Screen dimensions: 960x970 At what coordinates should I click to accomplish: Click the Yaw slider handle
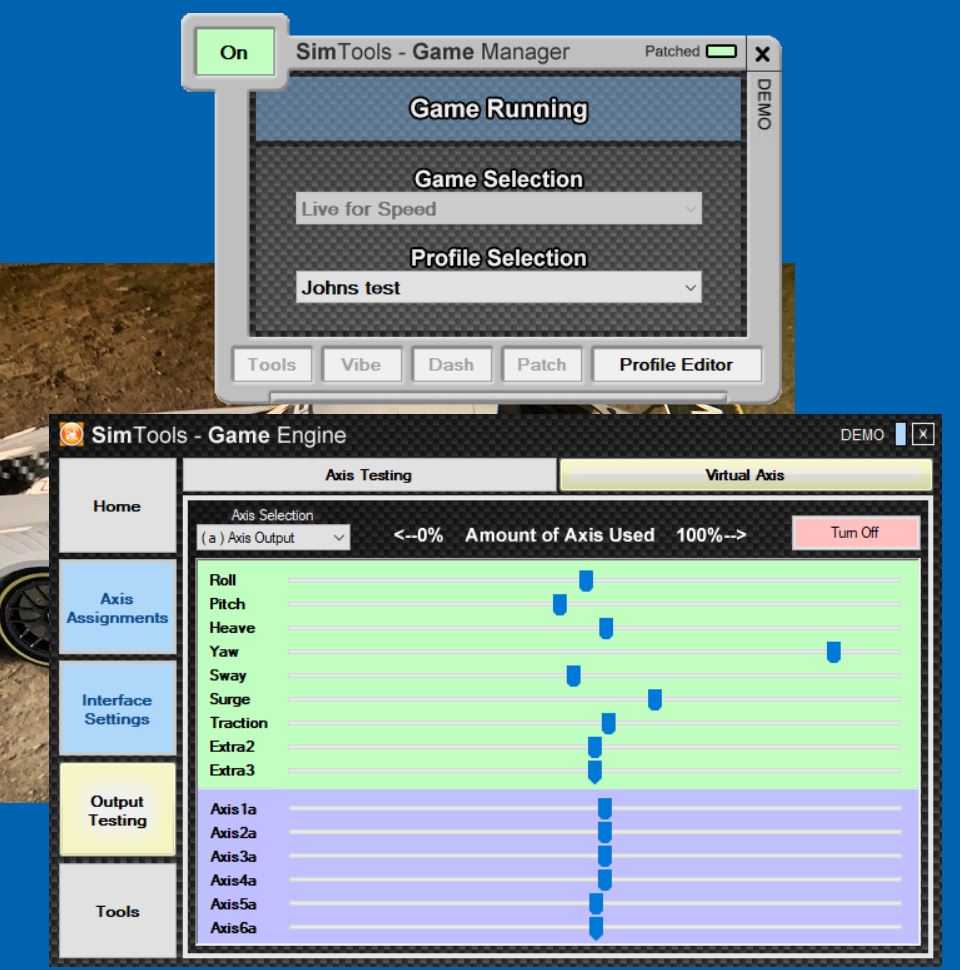tap(834, 652)
